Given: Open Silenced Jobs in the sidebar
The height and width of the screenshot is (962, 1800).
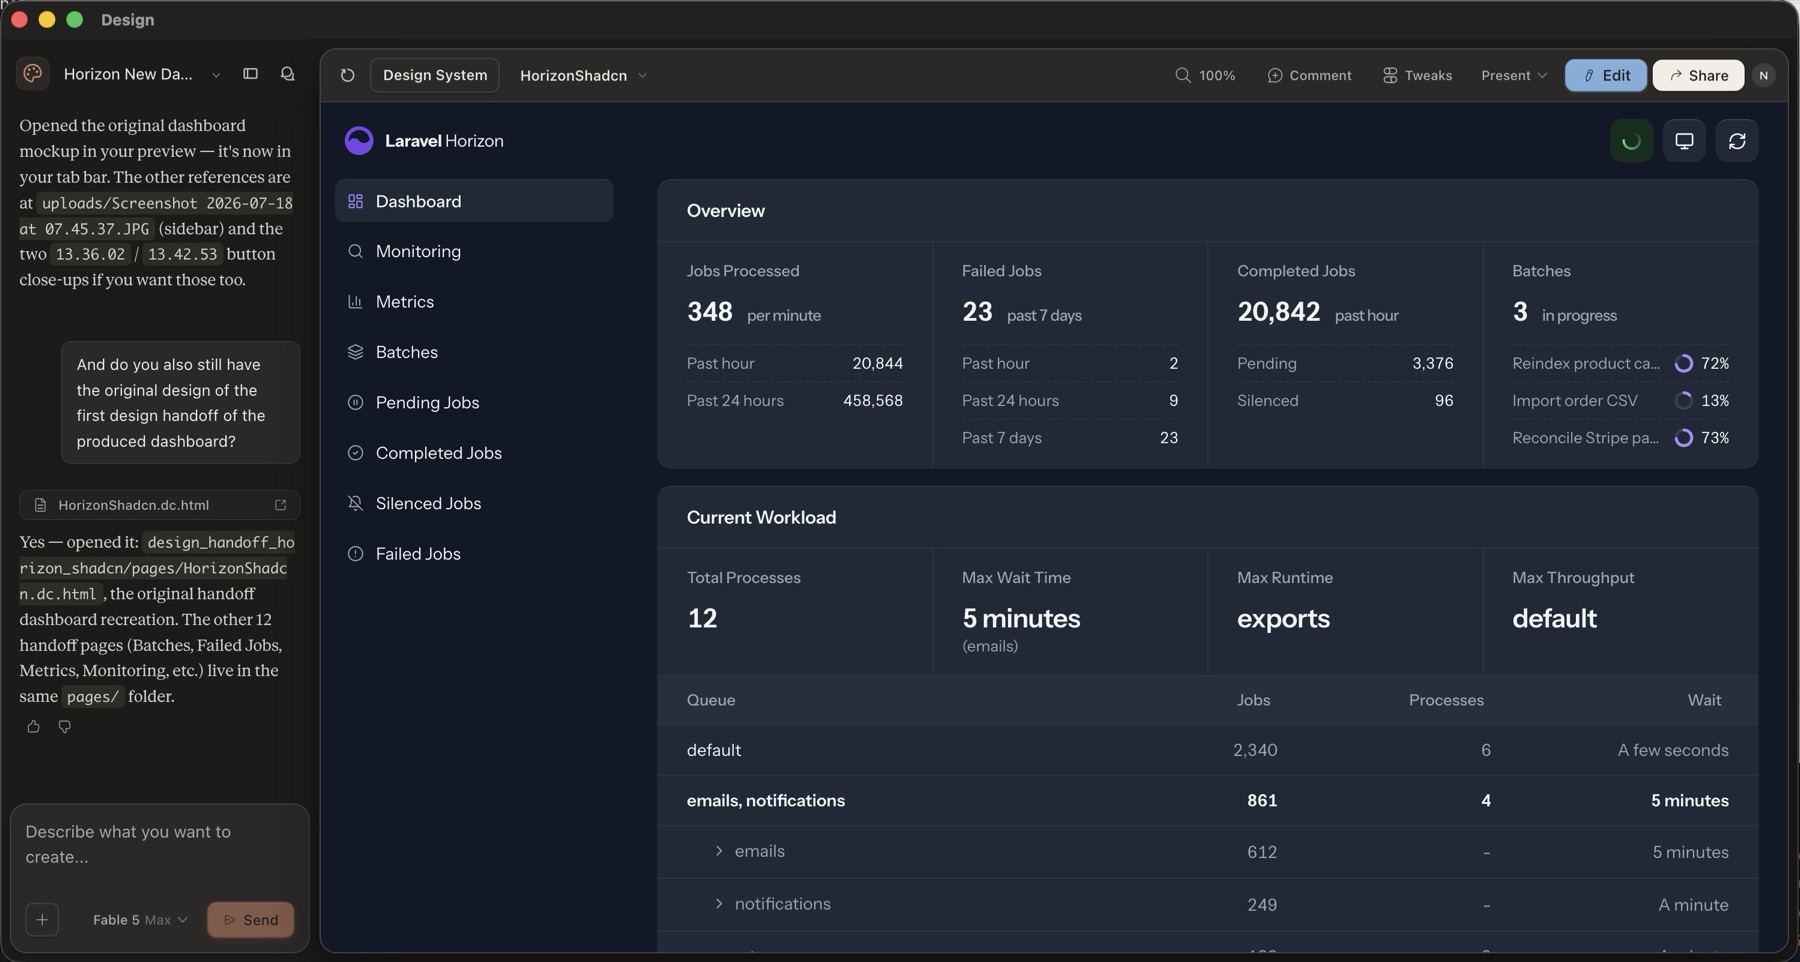Looking at the screenshot, I should point(474,503).
